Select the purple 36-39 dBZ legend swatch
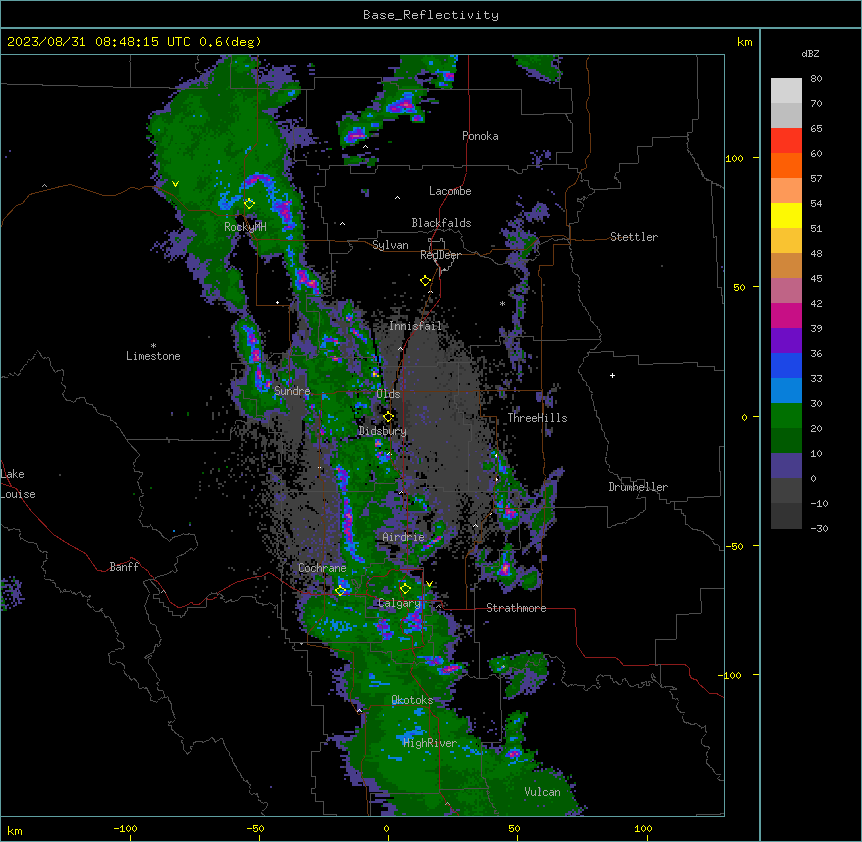The height and width of the screenshot is (842, 862). 786,340
